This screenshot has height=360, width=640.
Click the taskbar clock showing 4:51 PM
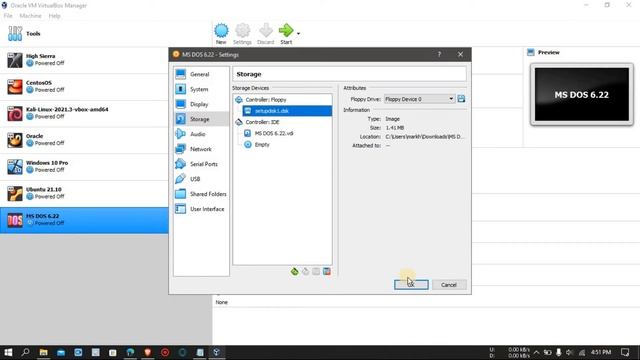click(601, 352)
